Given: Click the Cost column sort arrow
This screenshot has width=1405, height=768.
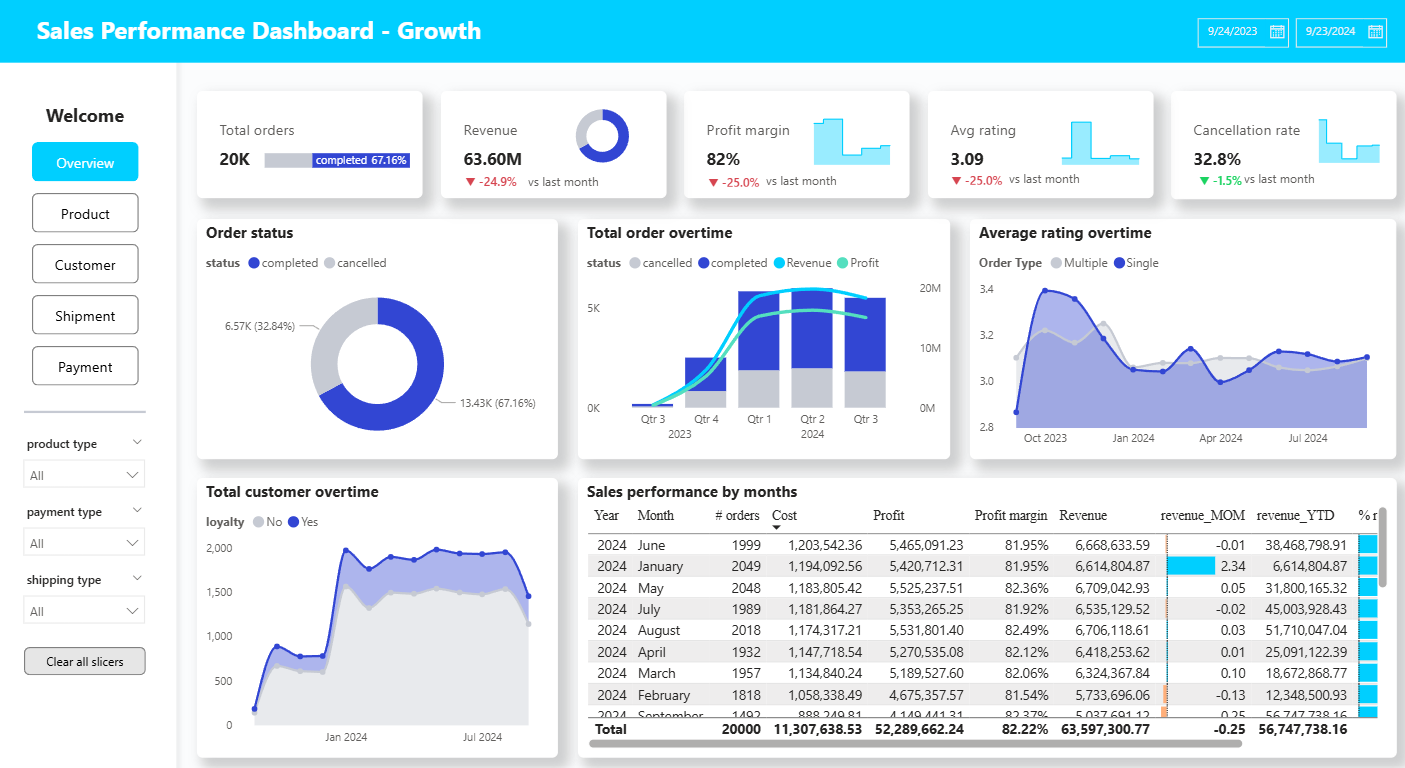Looking at the screenshot, I should [778, 527].
